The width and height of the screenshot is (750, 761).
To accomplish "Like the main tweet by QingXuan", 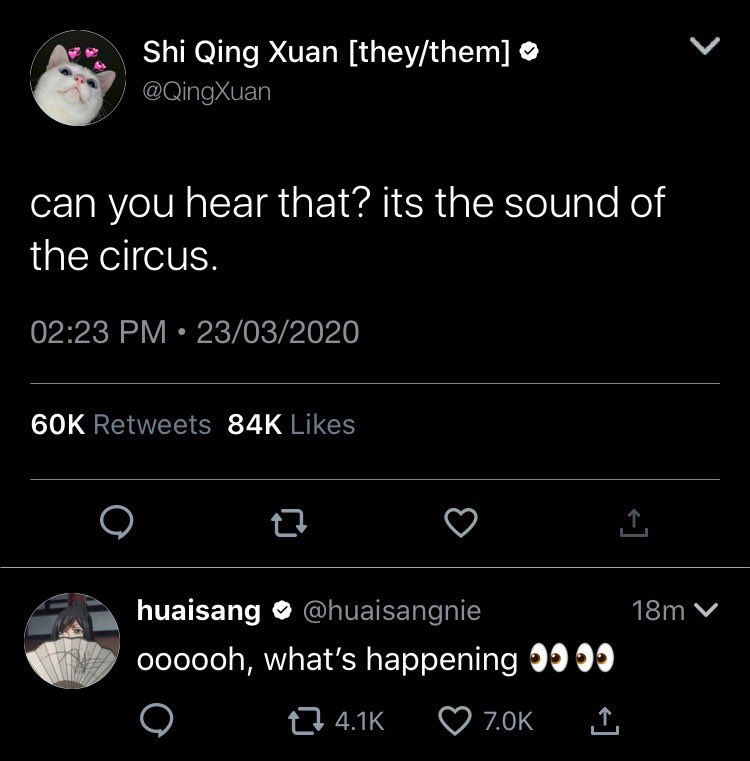I will pos(461,522).
